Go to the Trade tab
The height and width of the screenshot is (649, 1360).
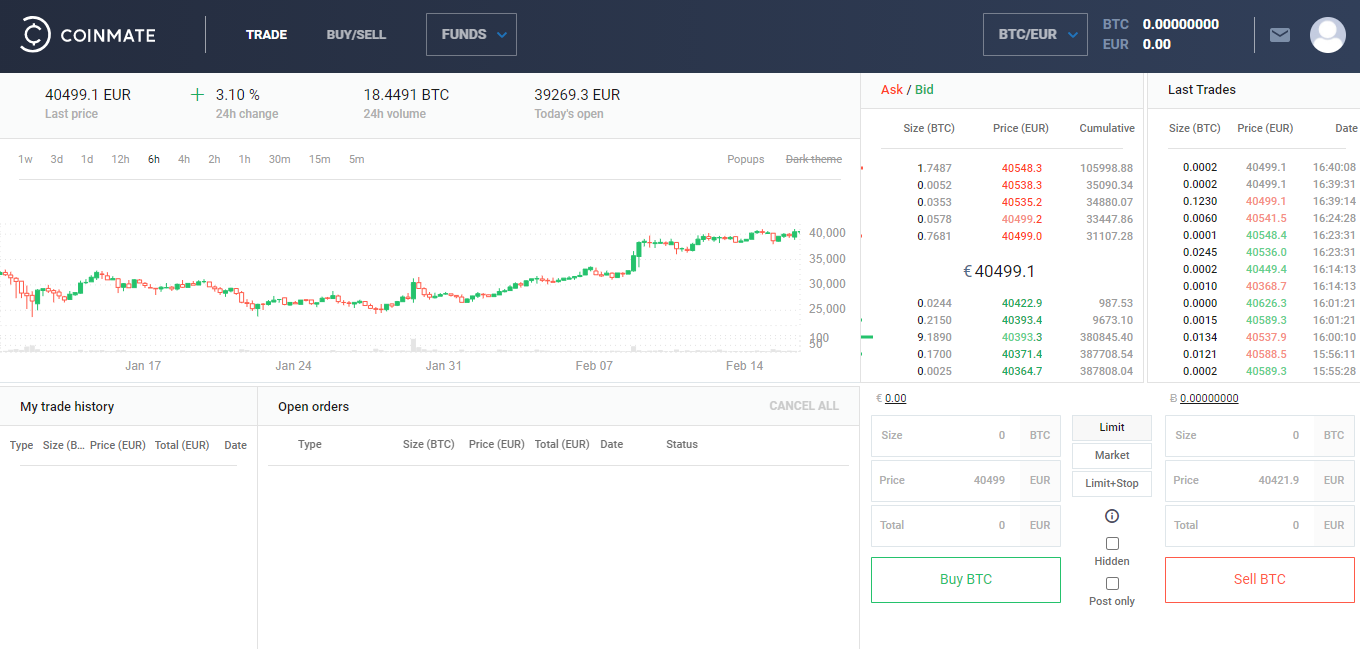[x=266, y=35]
